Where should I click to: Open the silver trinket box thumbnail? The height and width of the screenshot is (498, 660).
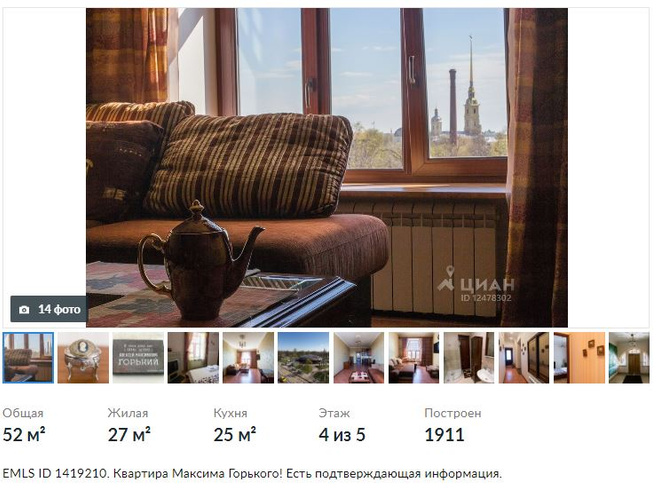pyautogui.click(x=83, y=358)
